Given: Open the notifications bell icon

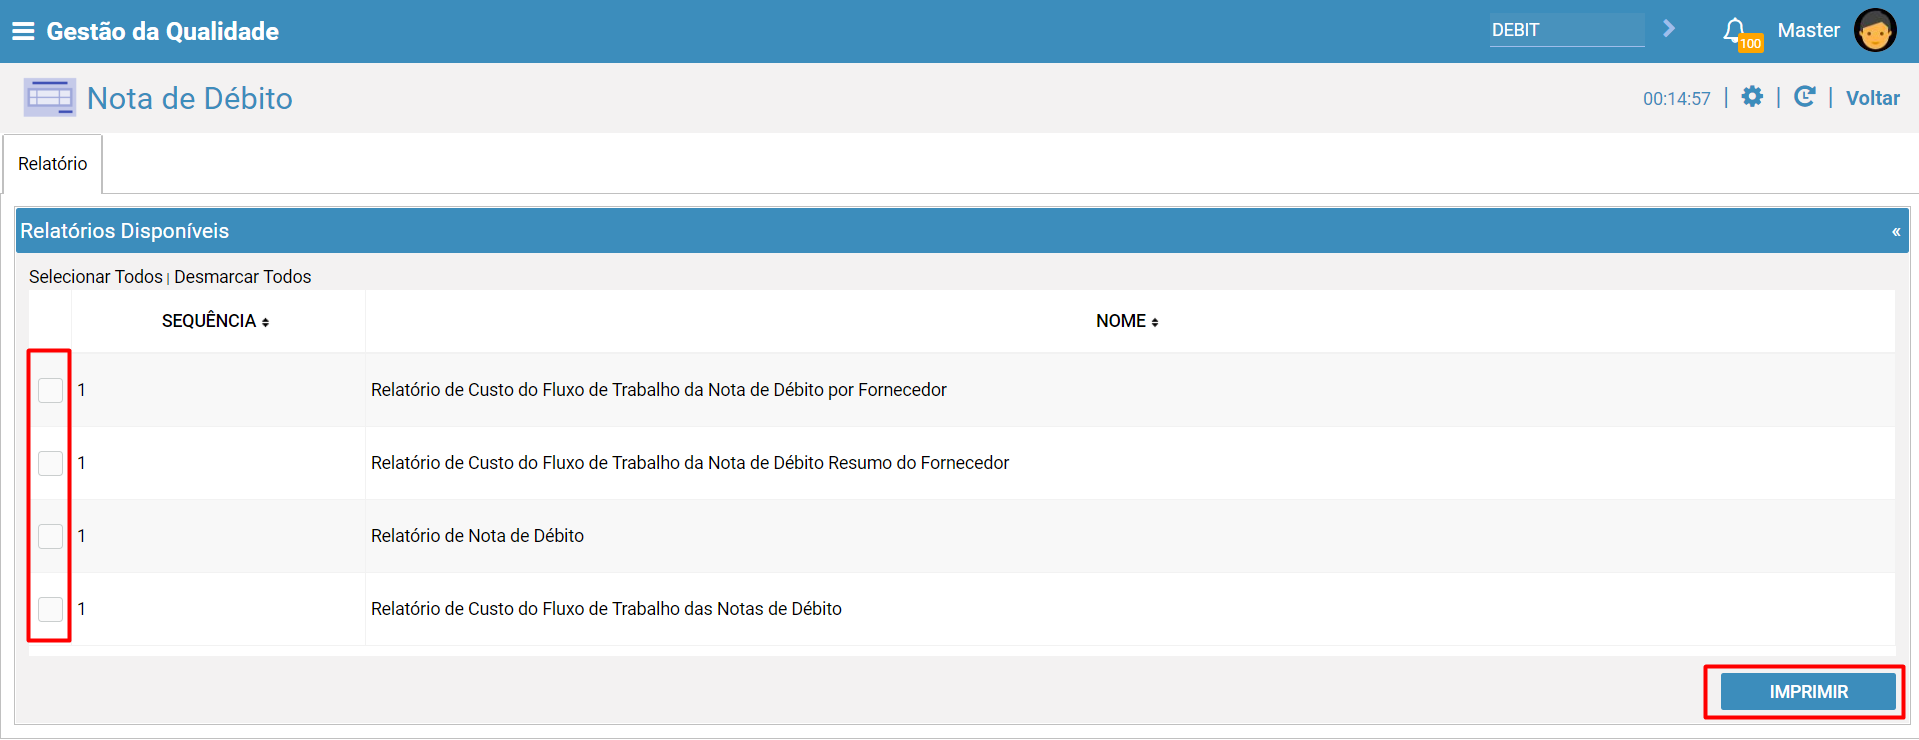Looking at the screenshot, I should 1736,31.
